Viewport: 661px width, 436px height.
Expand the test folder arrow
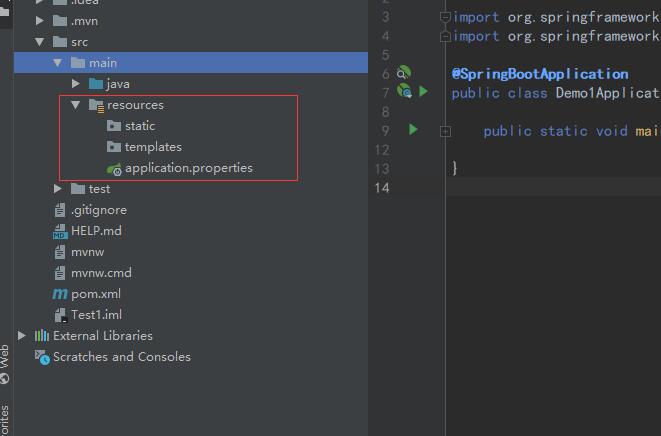click(58, 189)
